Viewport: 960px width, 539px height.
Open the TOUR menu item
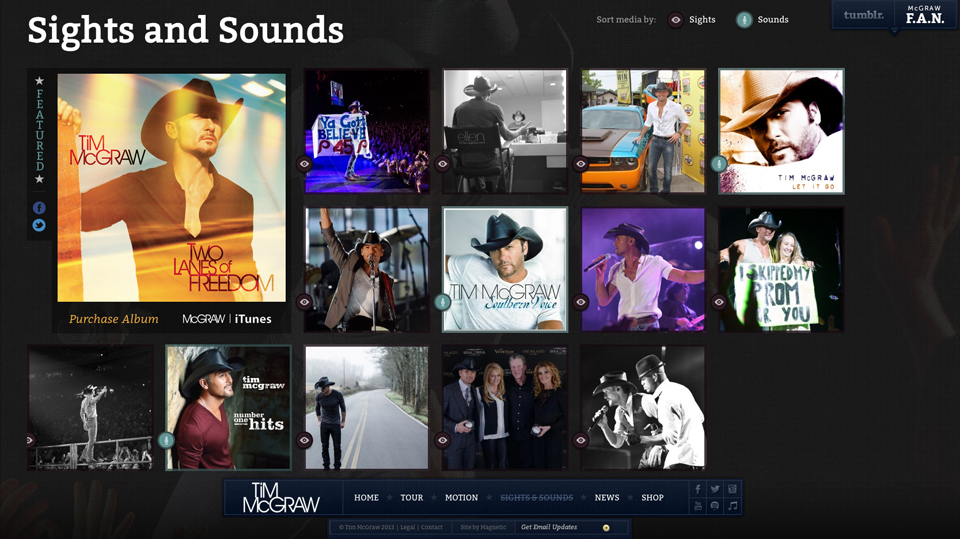[x=411, y=498]
